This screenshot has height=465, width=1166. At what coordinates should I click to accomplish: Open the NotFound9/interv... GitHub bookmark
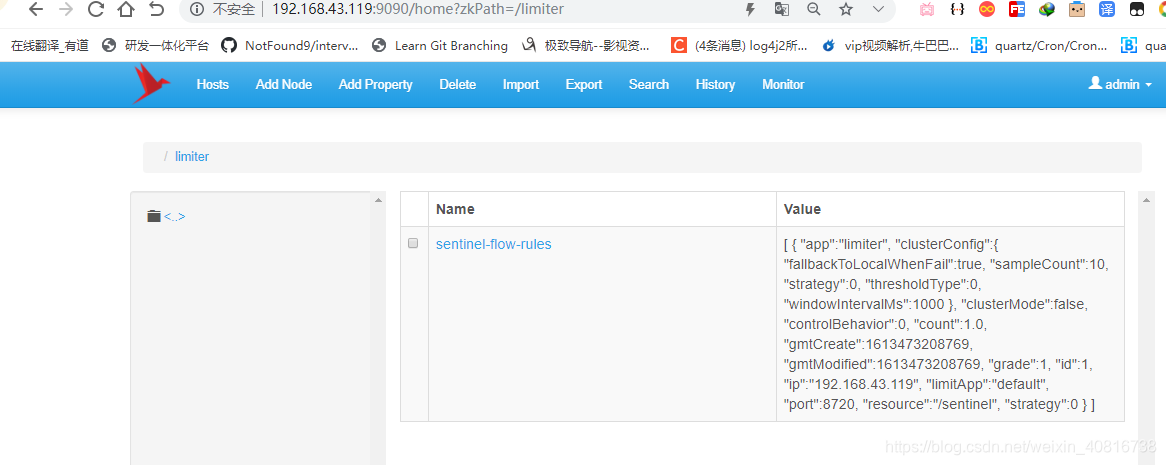click(291, 45)
